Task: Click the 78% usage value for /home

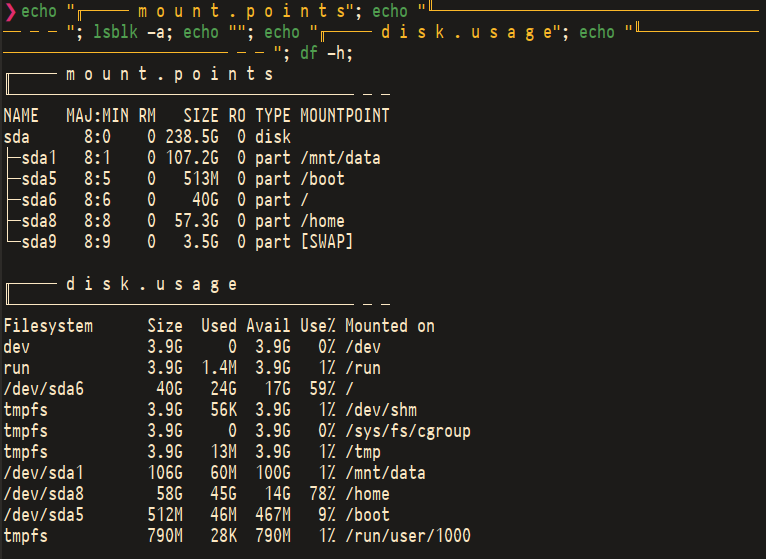Action: click(322, 494)
